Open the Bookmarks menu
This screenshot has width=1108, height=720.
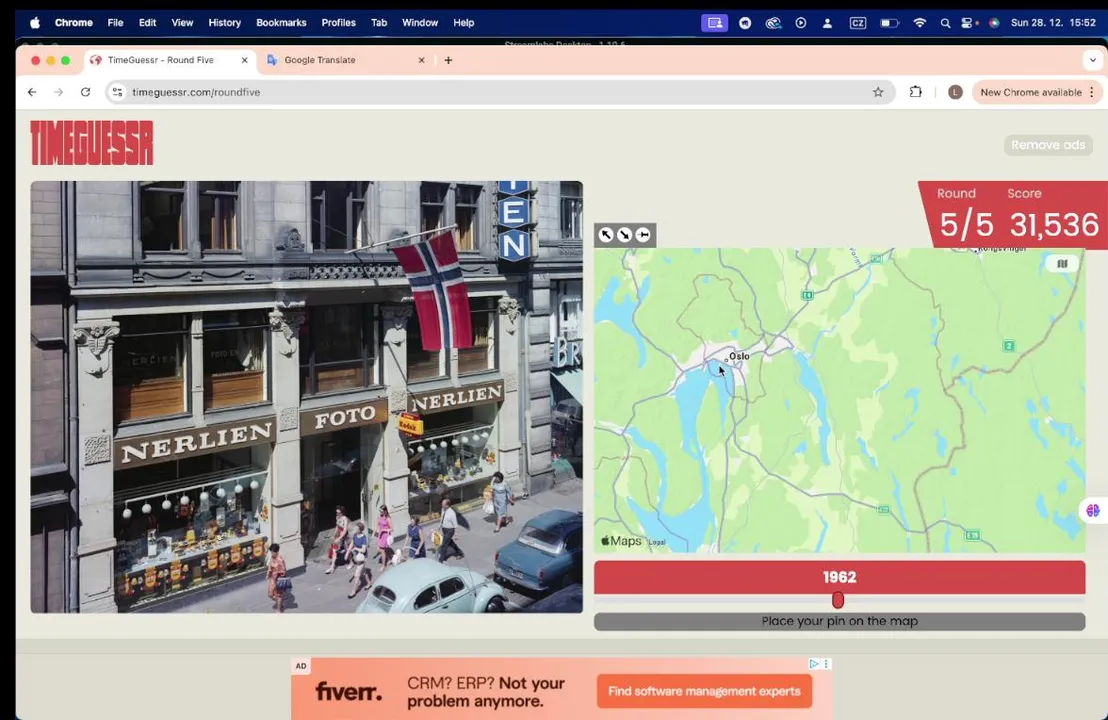click(x=281, y=23)
